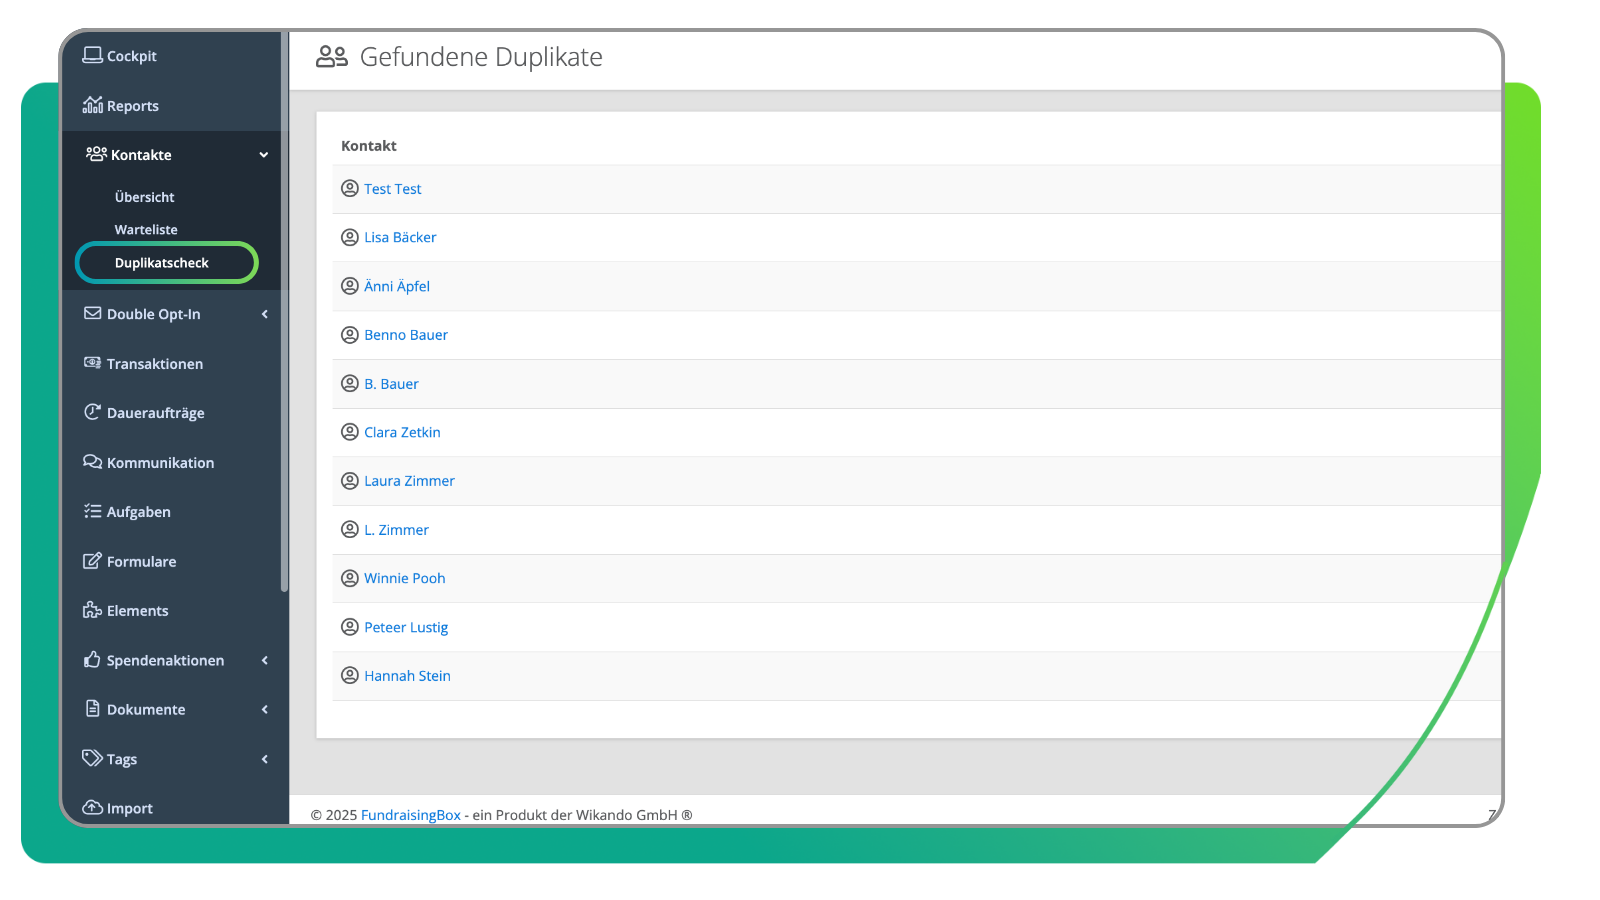
Task: Click the Aufgaben checklist icon
Action: tap(92, 511)
